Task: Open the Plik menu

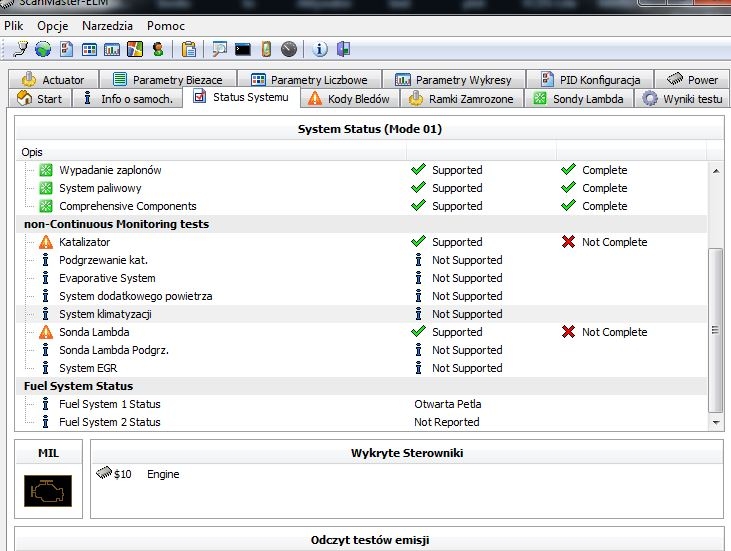Action: (14, 26)
